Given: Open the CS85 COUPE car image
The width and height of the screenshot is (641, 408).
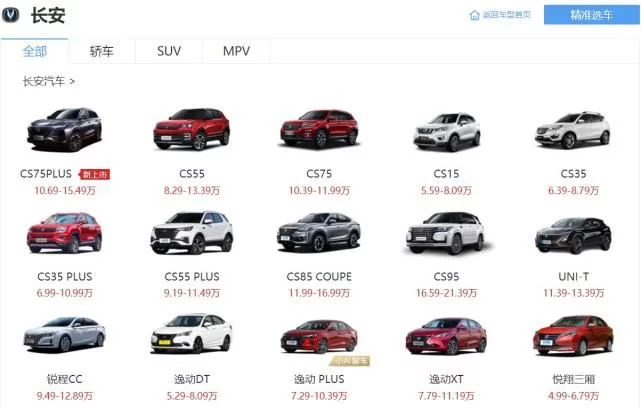Looking at the screenshot, I should coord(319,231).
